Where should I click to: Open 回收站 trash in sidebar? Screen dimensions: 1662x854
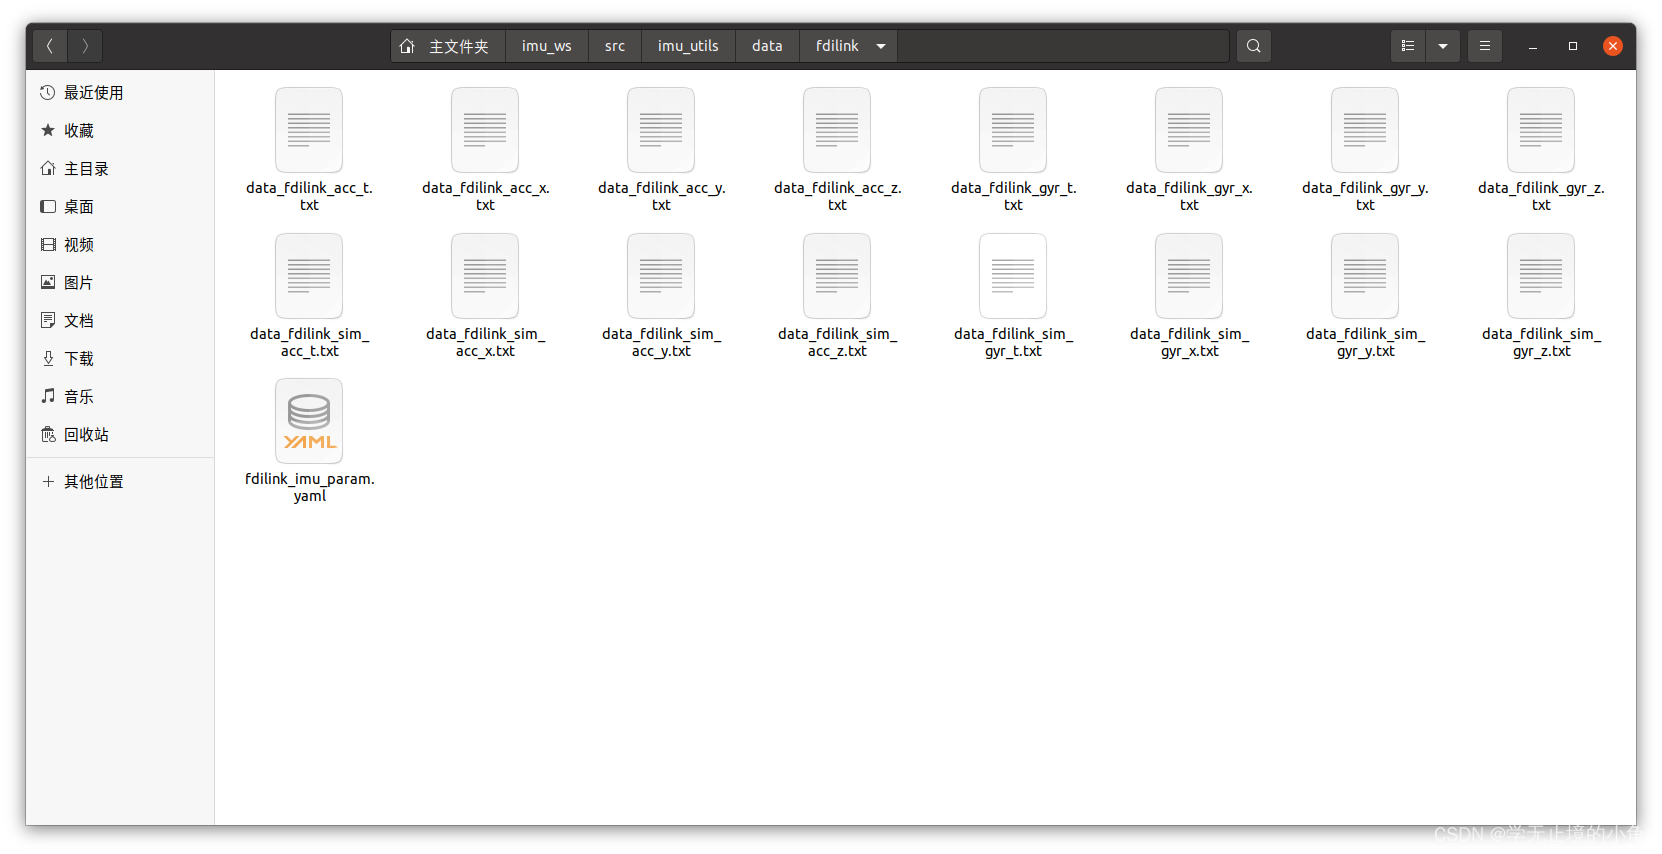point(120,435)
